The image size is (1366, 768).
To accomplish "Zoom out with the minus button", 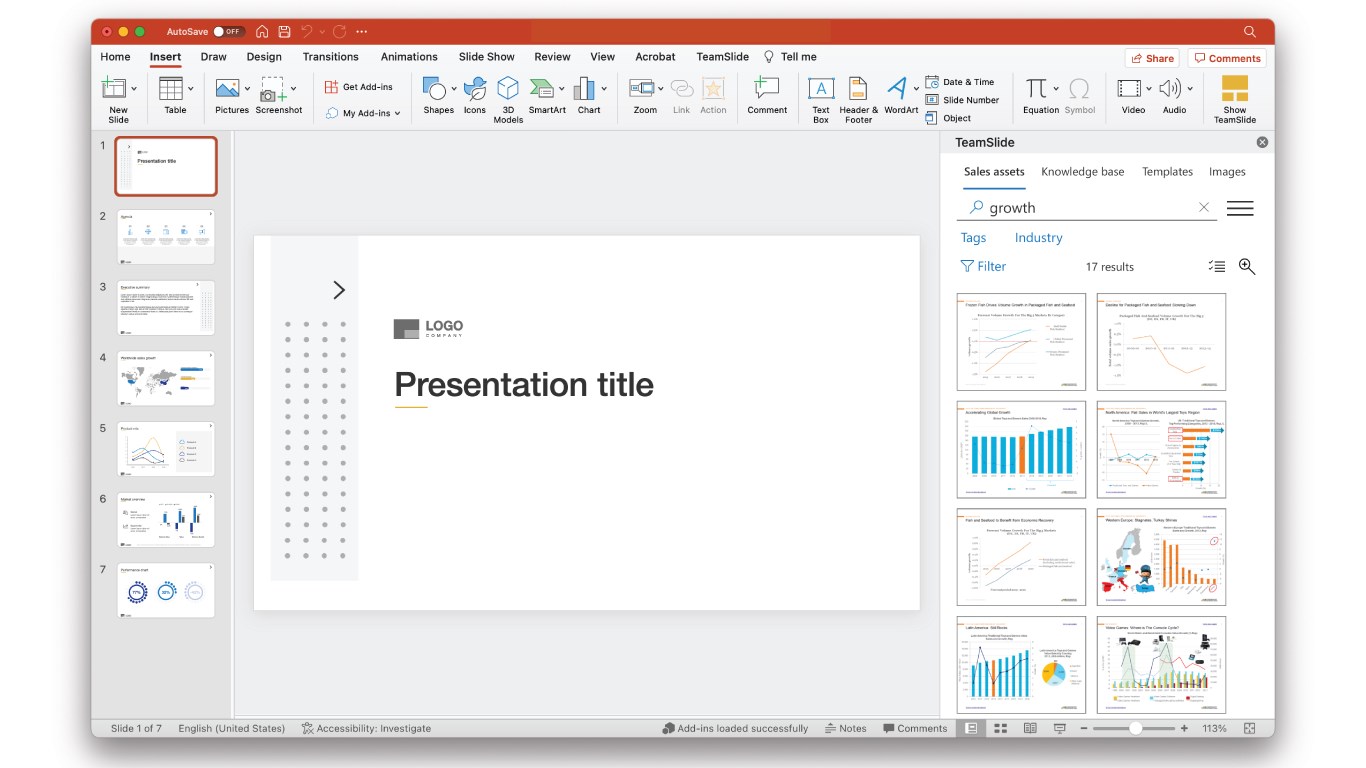I will (x=1085, y=728).
